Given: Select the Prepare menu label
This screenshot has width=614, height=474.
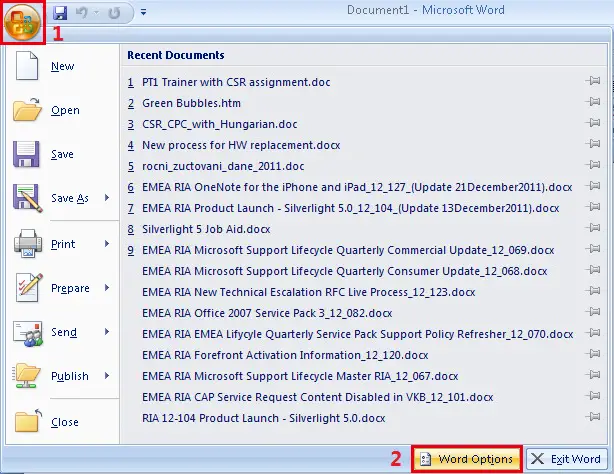Looking at the screenshot, I should pyautogui.click(x=70, y=288).
